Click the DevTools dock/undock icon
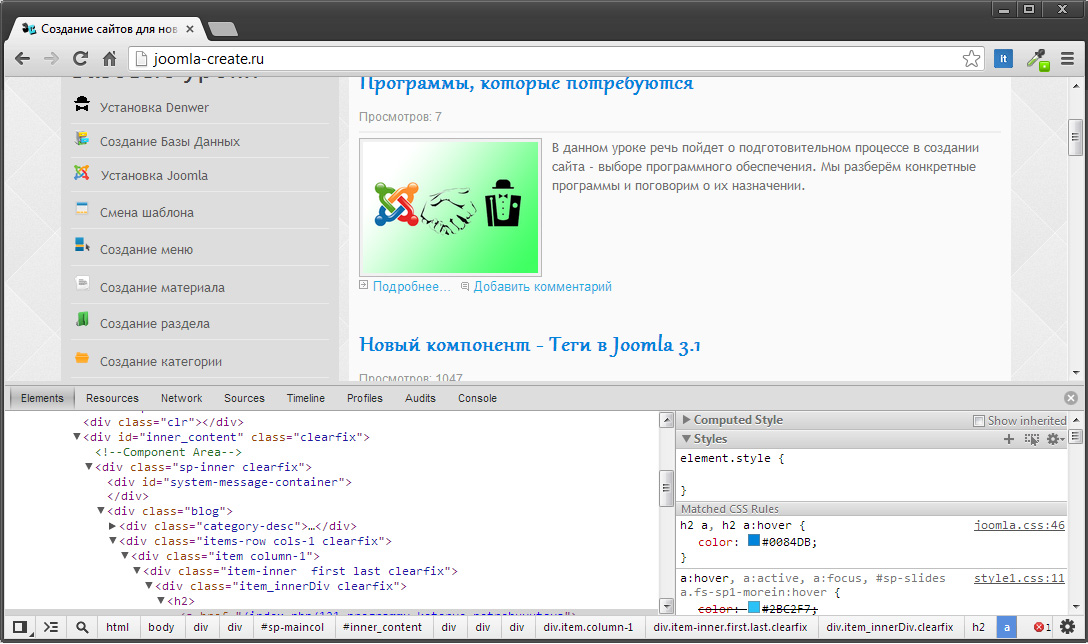Viewport: 1088px width, 644px height. [x=19, y=627]
